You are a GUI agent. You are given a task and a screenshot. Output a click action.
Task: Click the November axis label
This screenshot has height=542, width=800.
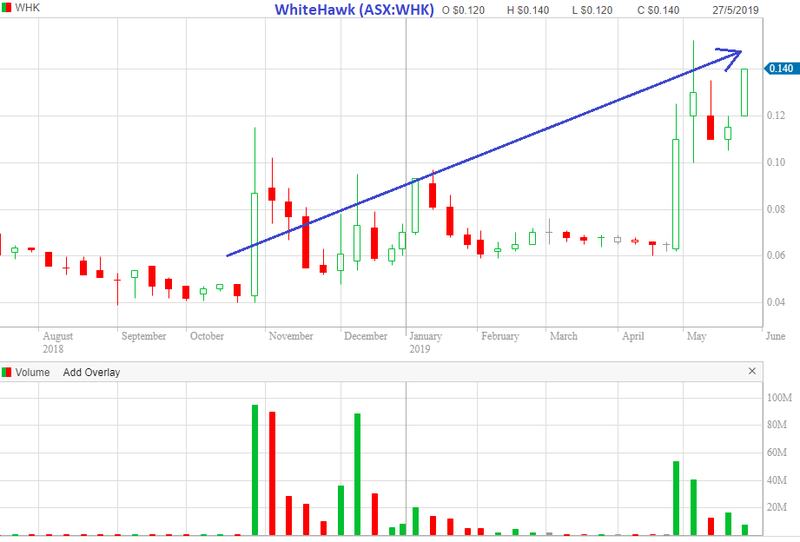(x=291, y=336)
